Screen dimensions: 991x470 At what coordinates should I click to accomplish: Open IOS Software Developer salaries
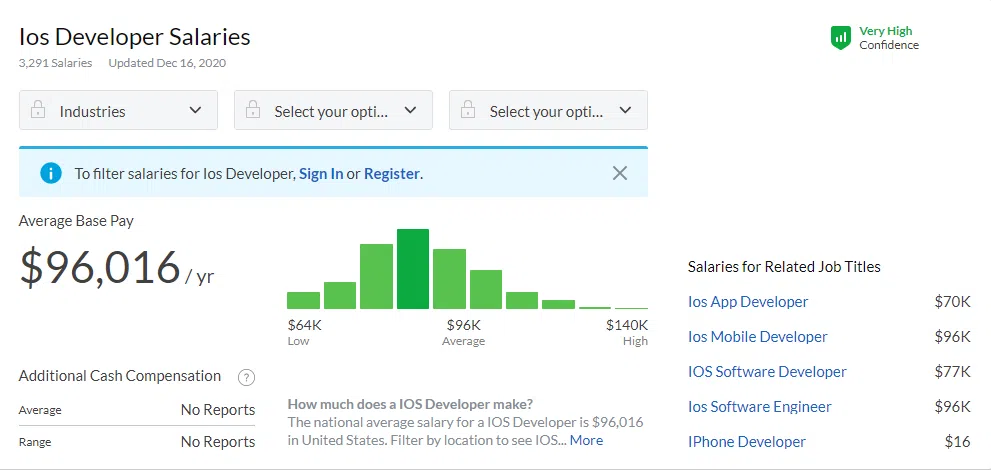pos(767,372)
